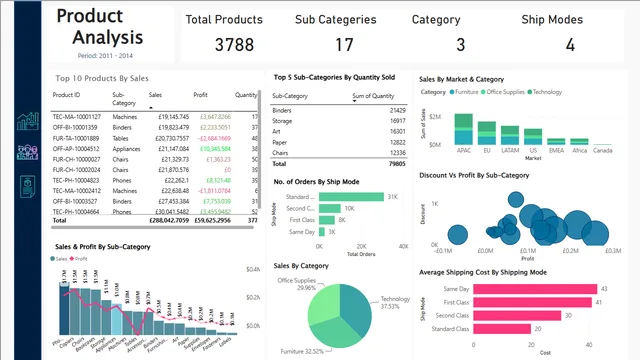The image size is (640, 360).
Task: Click Standard ship mode orders bar
Action: pos(351,197)
